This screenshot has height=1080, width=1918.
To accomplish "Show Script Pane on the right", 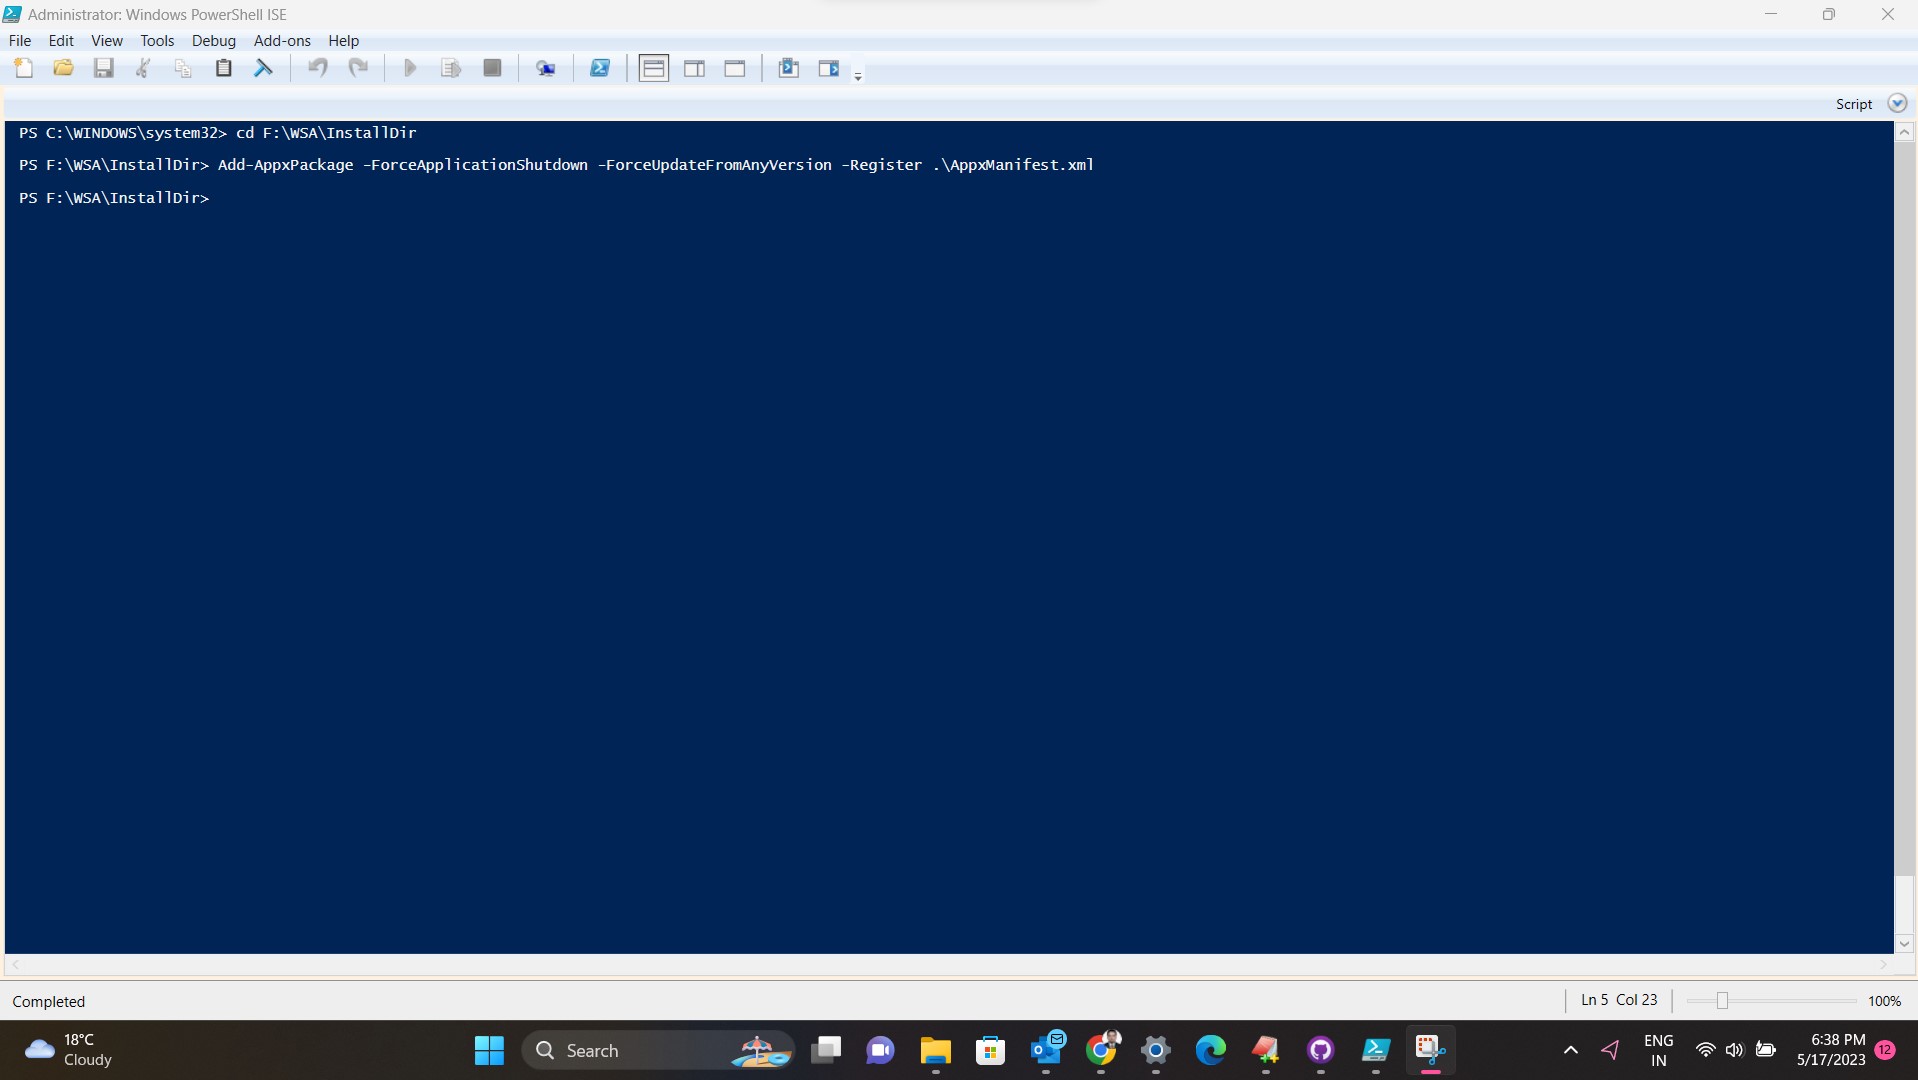I will [x=695, y=67].
